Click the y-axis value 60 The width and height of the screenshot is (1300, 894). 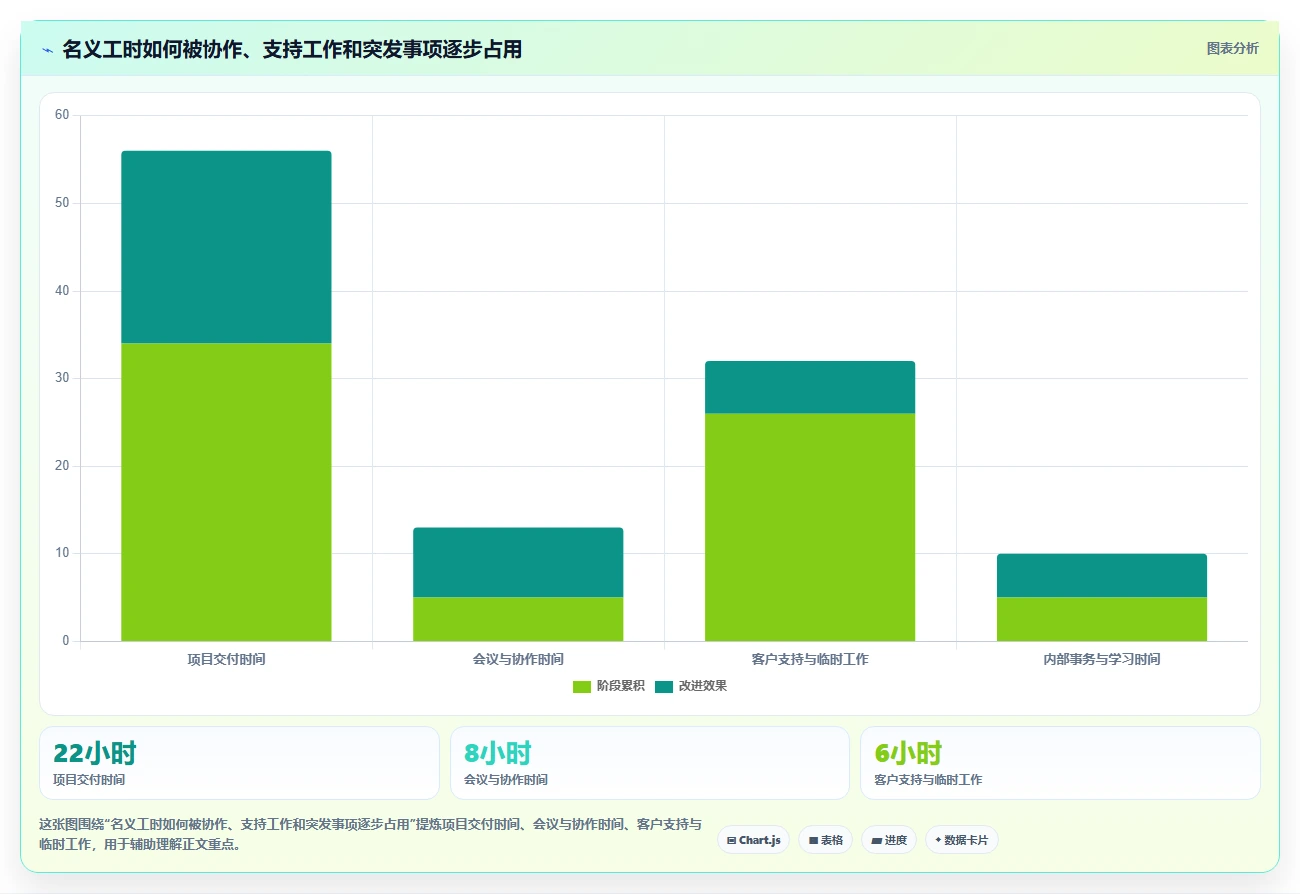[x=62, y=115]
